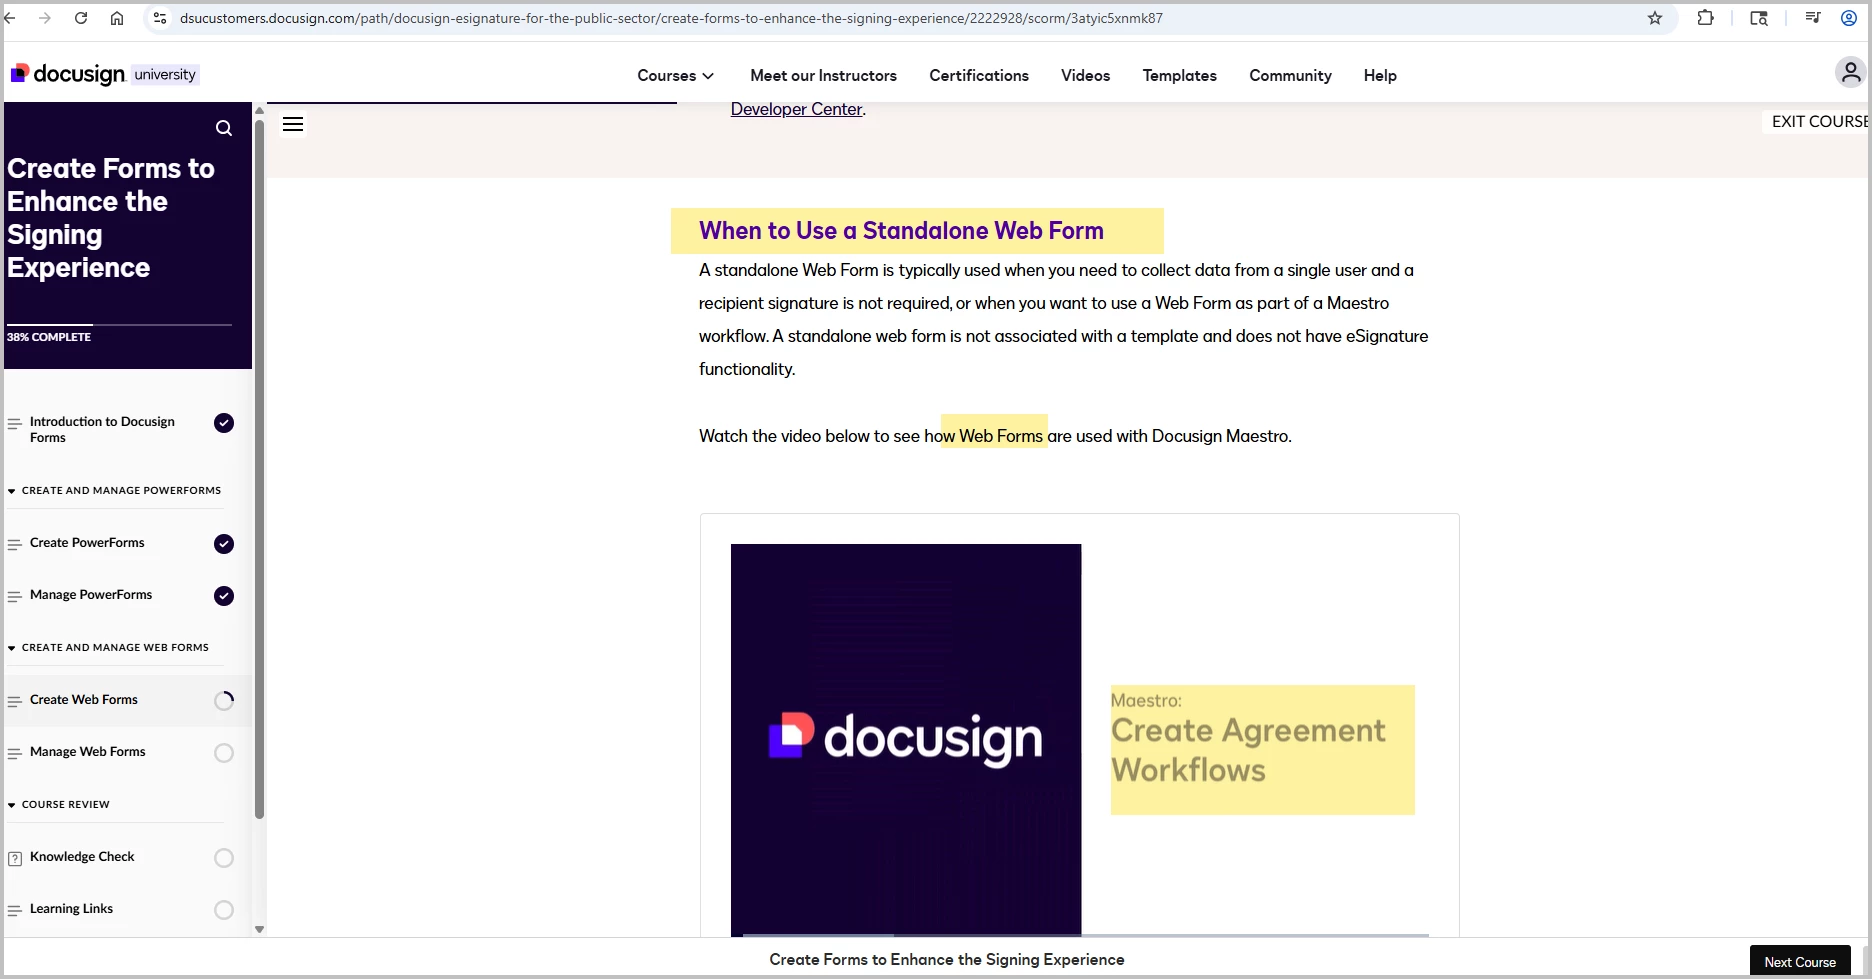Open Help menu item
Image resolution: width=1872 pixels, height=979 pixels.
tap(1380, 75)
